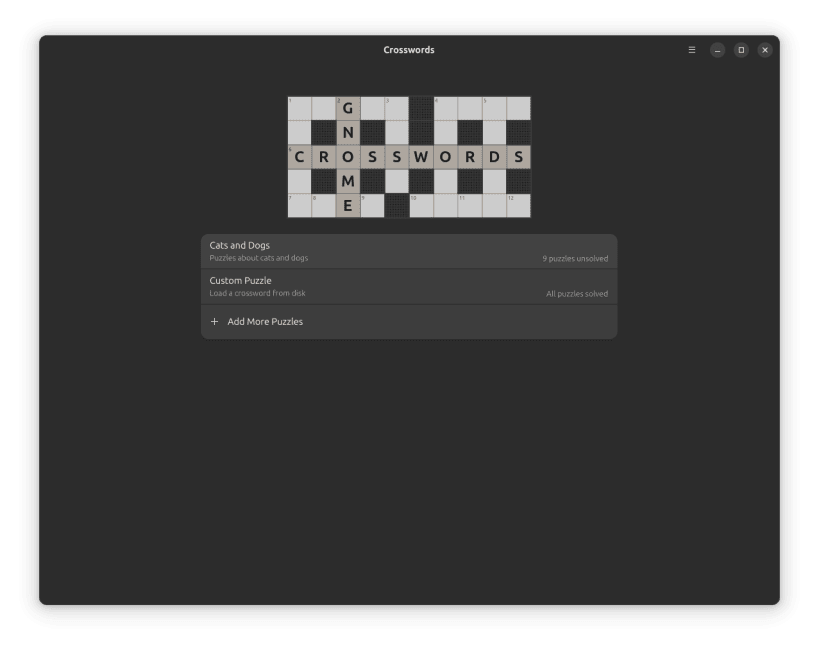Click the "9 puzzles unsolved" label
This screenshot has width=819, height=648.
pyautogui.click(x=576, y=258)
